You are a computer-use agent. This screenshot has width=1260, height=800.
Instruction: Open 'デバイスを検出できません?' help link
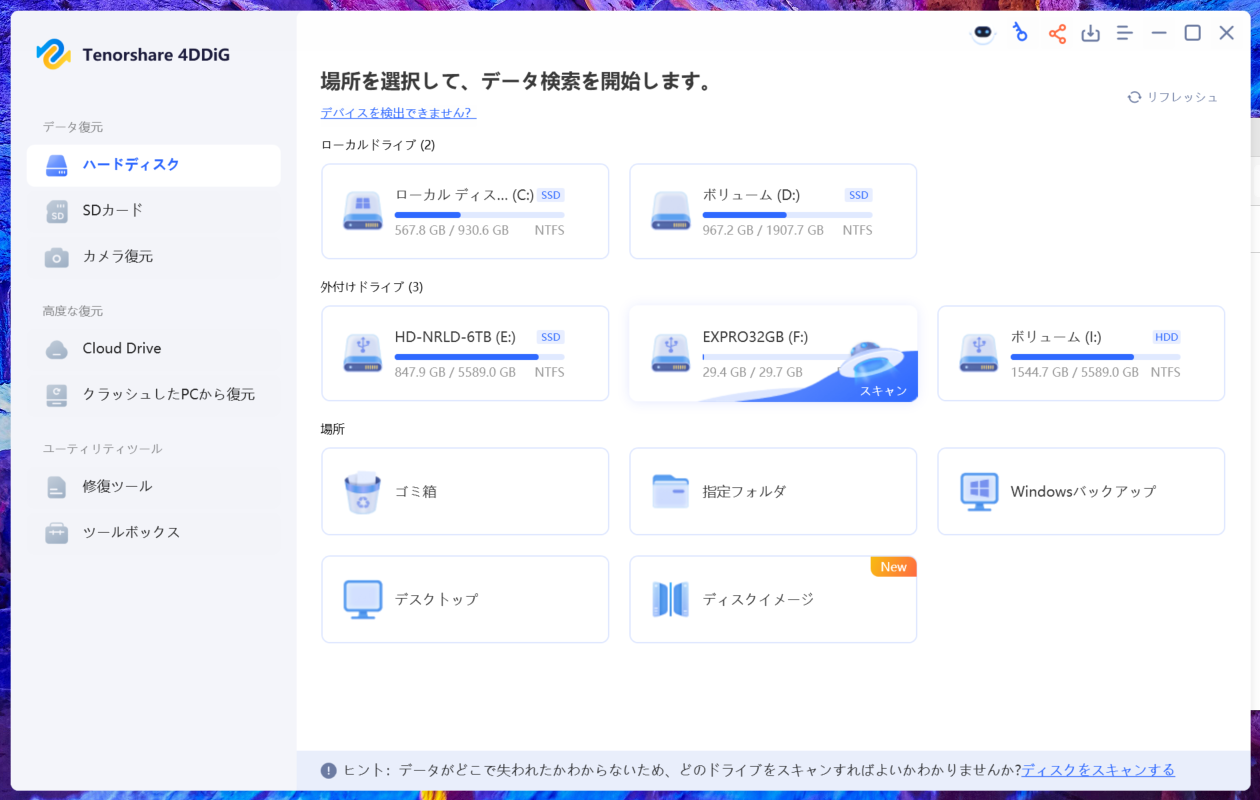tap(398, 113)
